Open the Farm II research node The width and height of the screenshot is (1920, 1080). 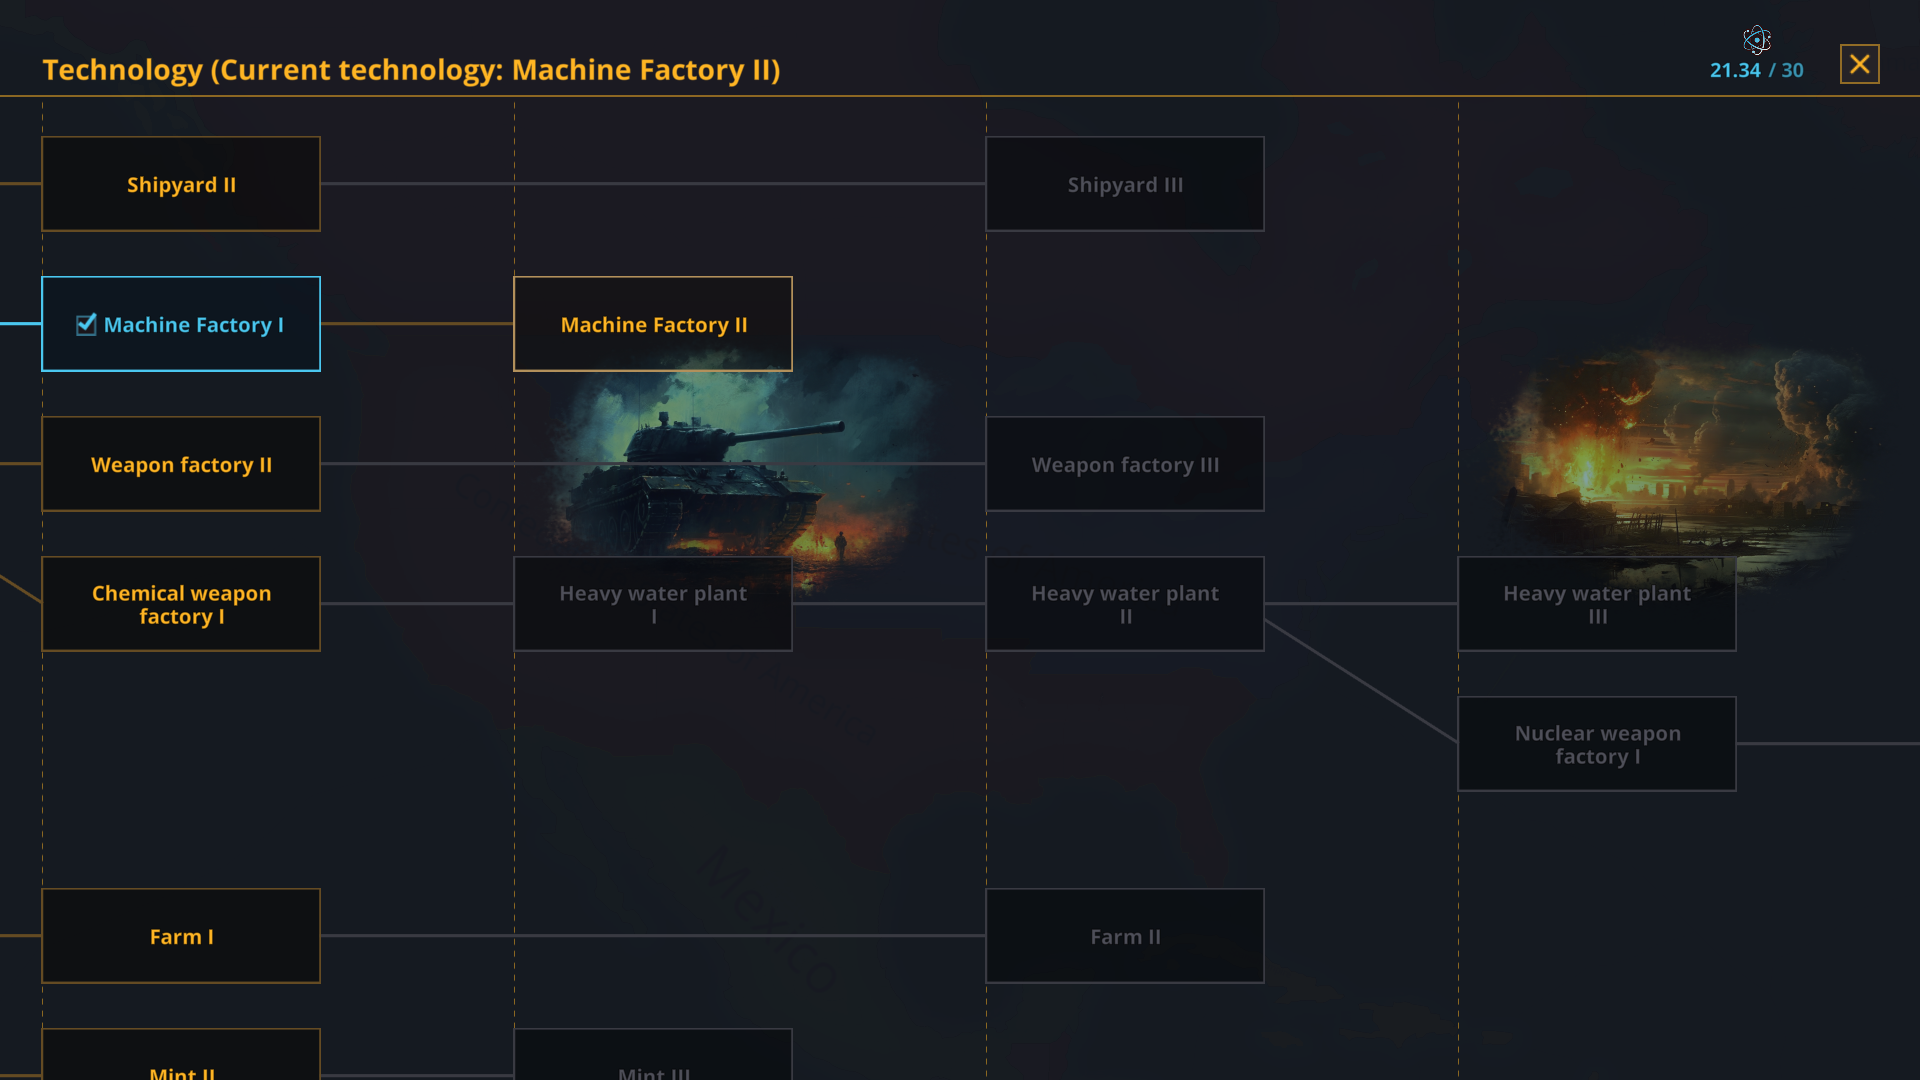tap(1125, 936)
